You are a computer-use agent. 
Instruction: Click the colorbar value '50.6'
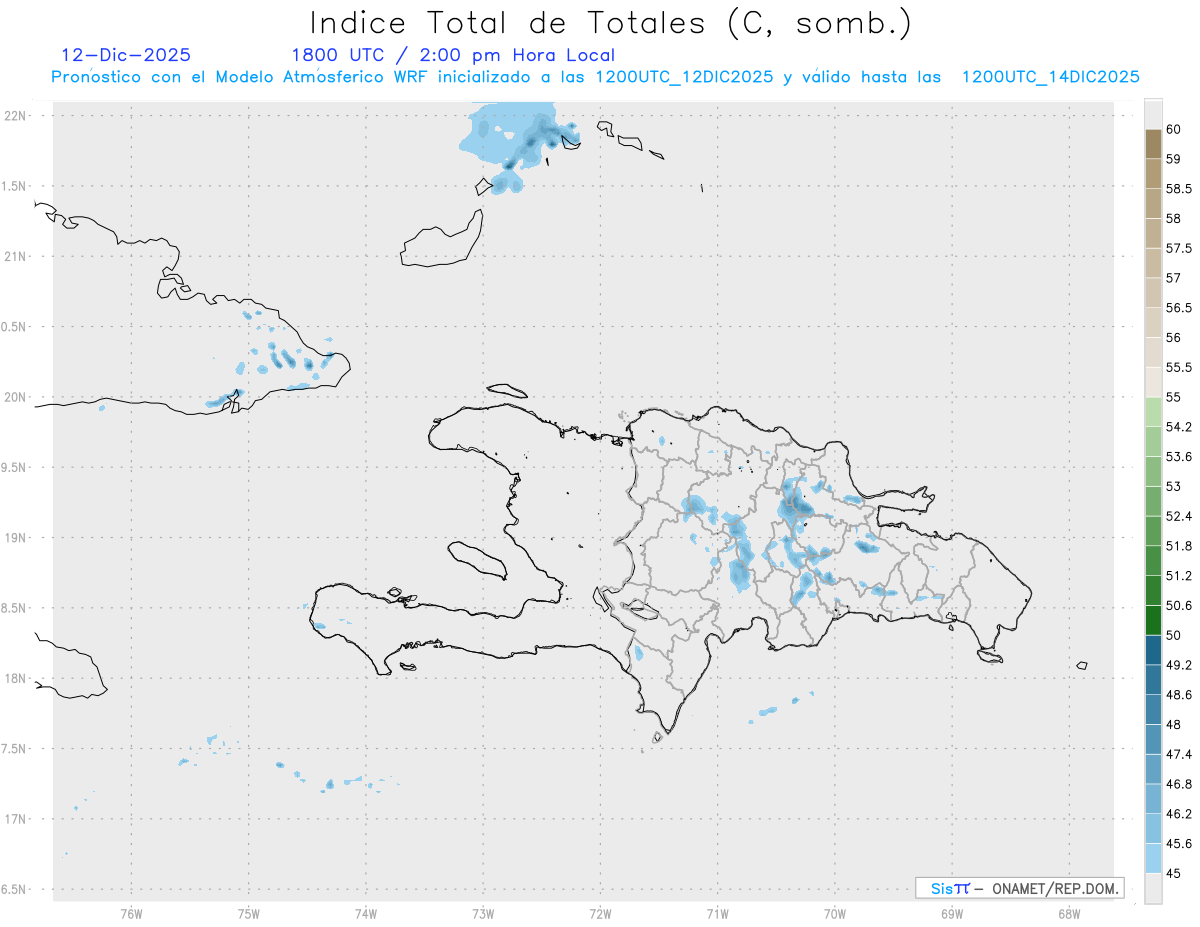pos(1178,605)
